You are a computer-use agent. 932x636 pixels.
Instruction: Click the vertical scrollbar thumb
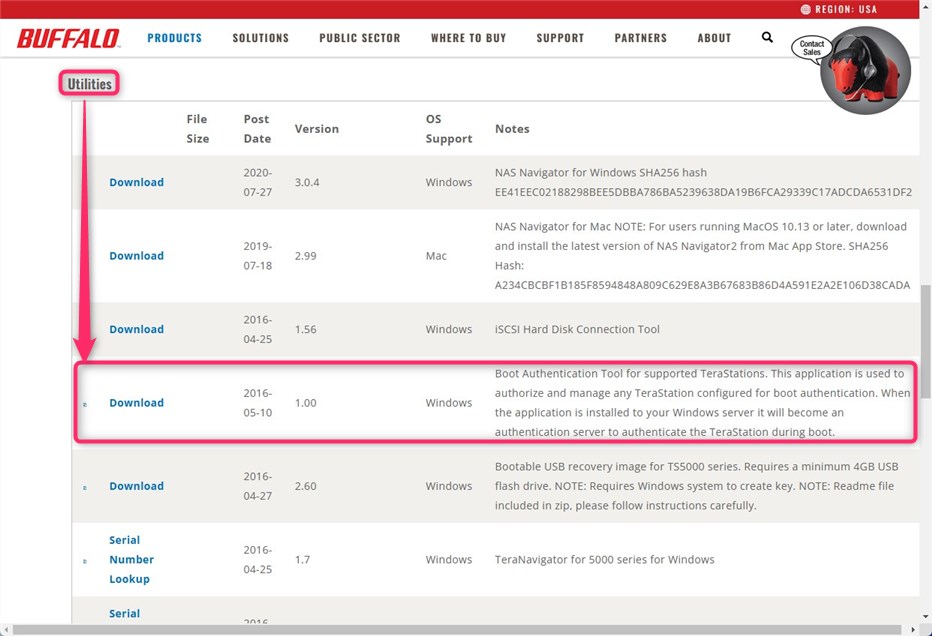pos(925,341)
